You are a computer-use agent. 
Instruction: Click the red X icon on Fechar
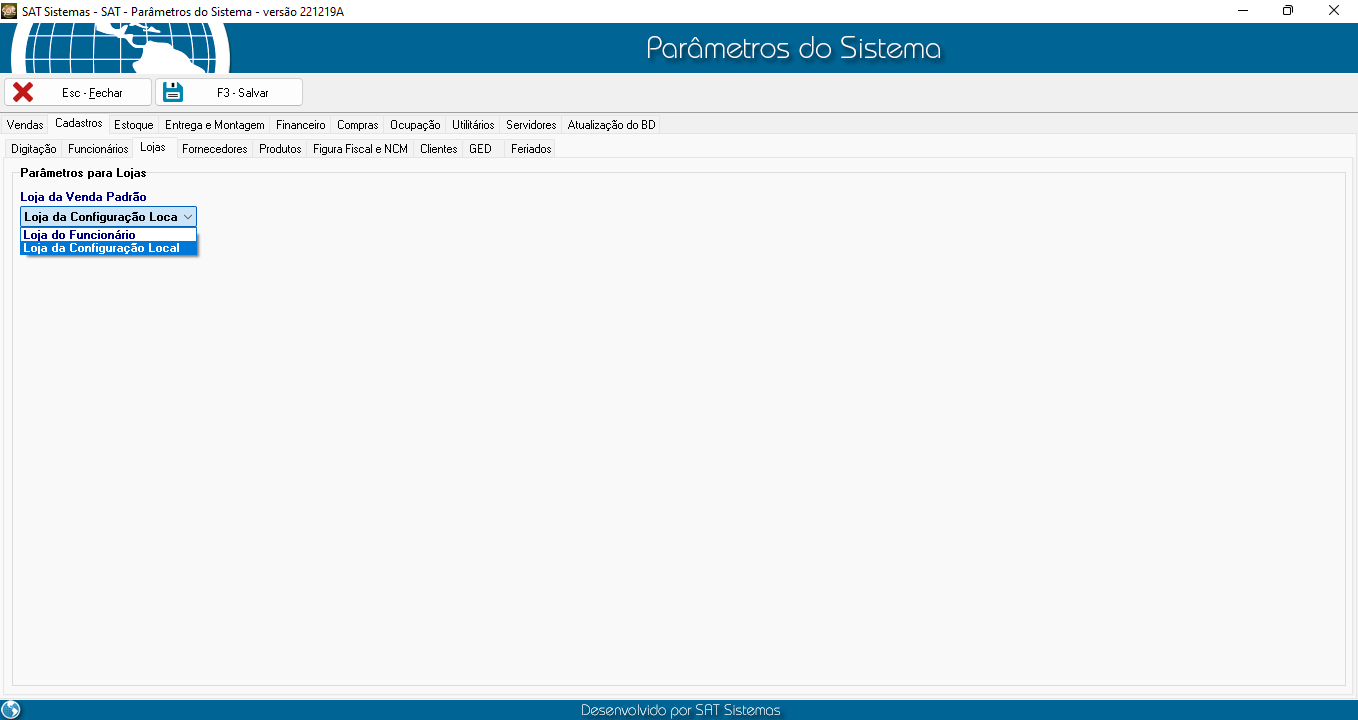pyautogui.click(x=23, y=92)
